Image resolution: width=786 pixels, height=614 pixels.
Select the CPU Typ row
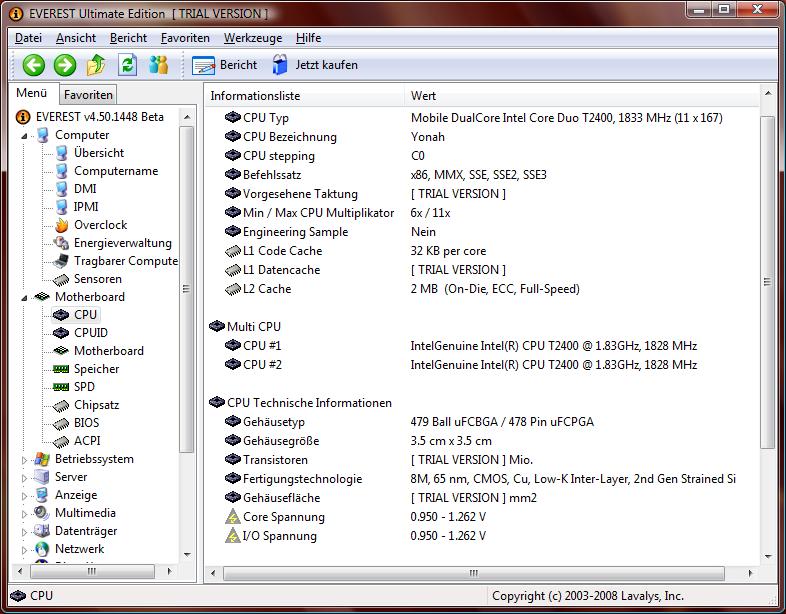pyautogui.click(x=481, y=118)
